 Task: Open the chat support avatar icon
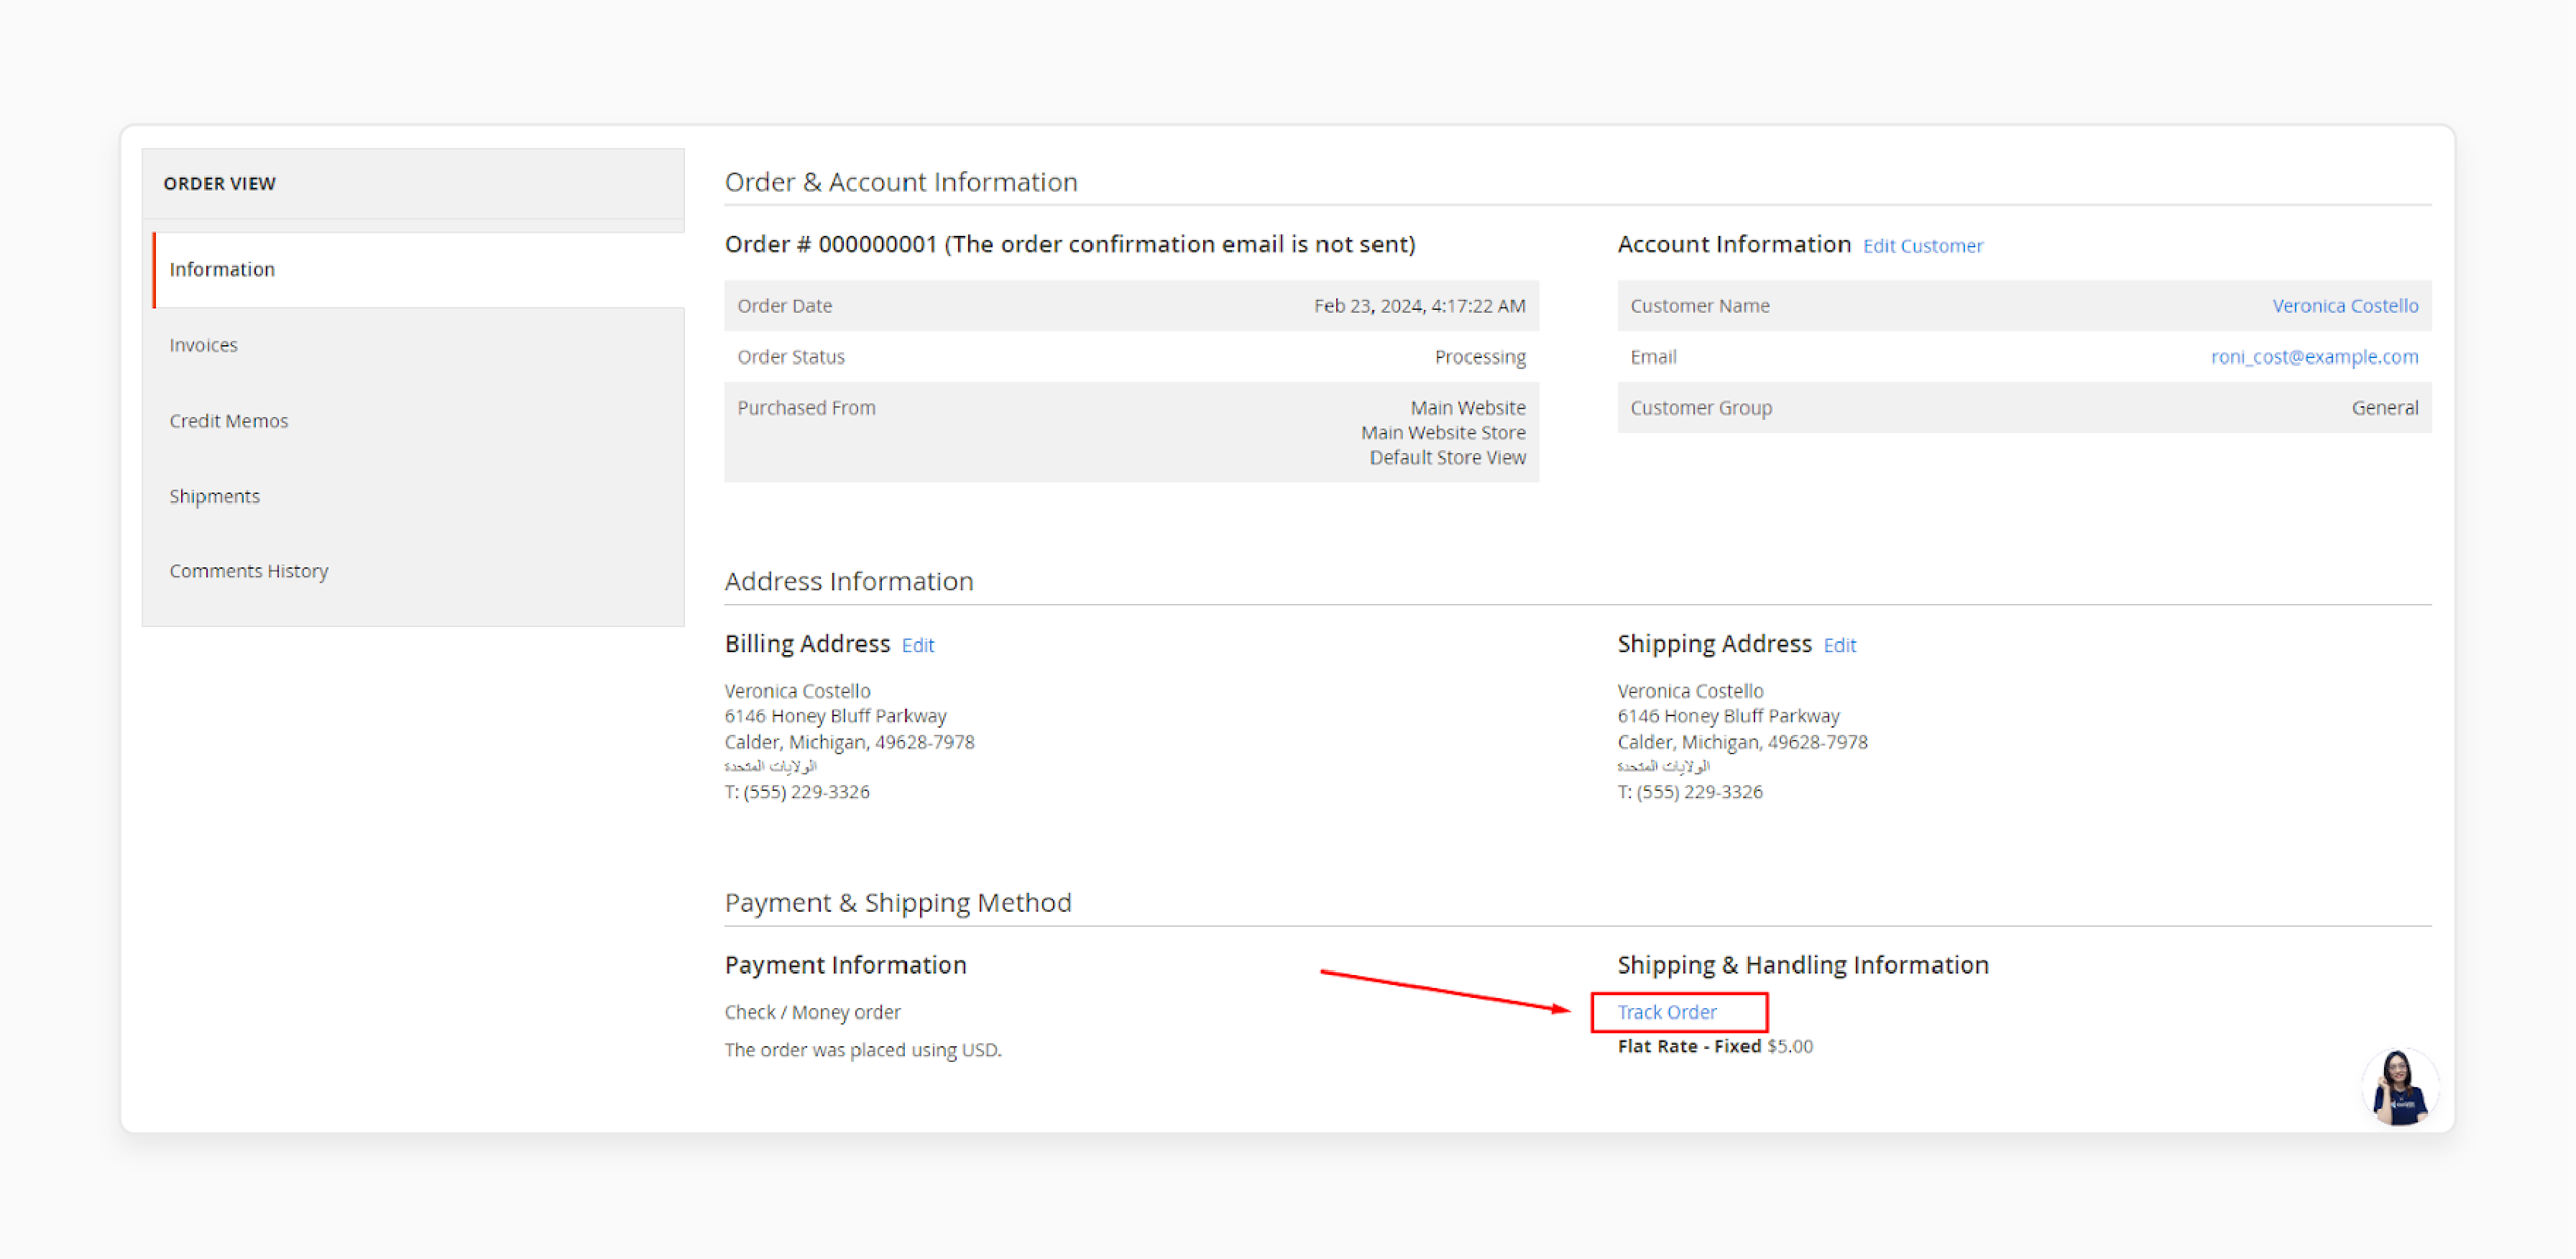coord(2400,1087)
